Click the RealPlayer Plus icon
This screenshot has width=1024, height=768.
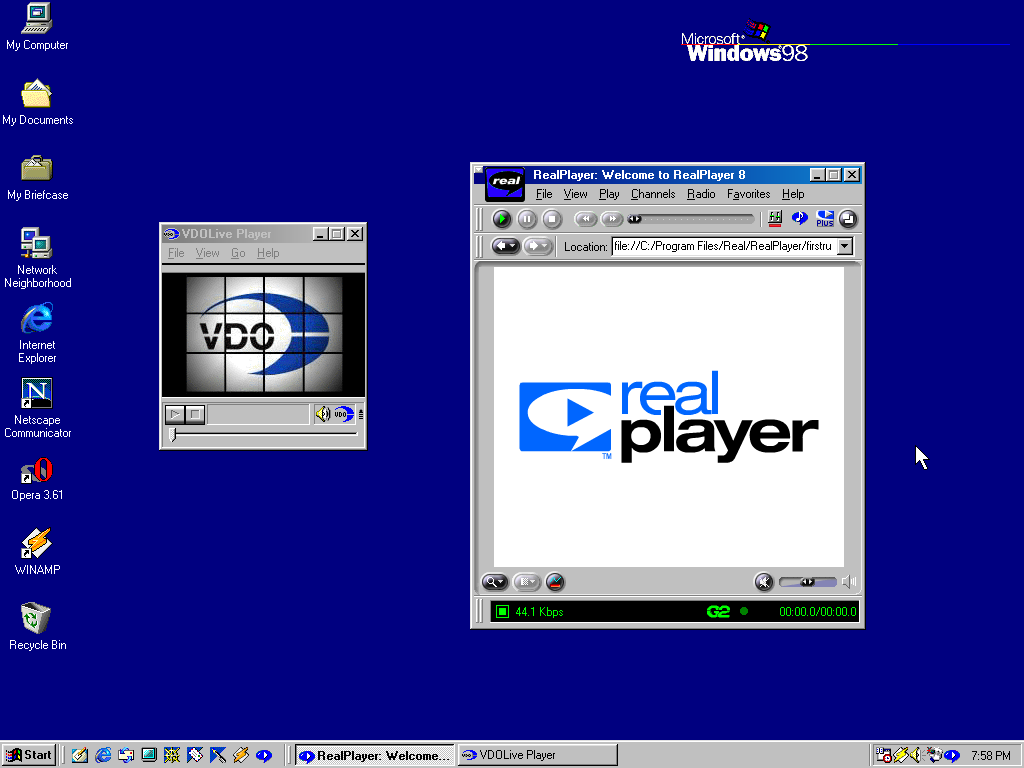[x=825, y=218]
